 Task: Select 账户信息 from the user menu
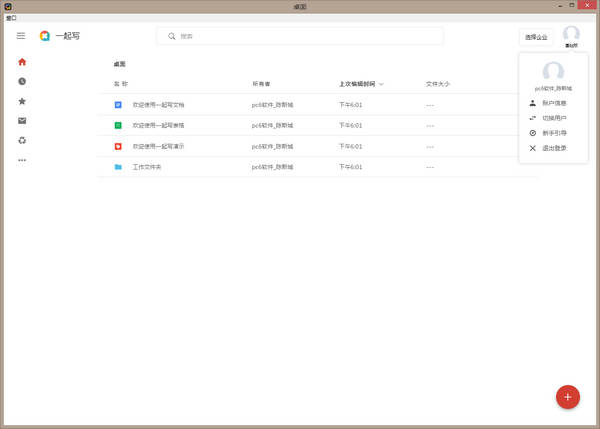point(553,103)
